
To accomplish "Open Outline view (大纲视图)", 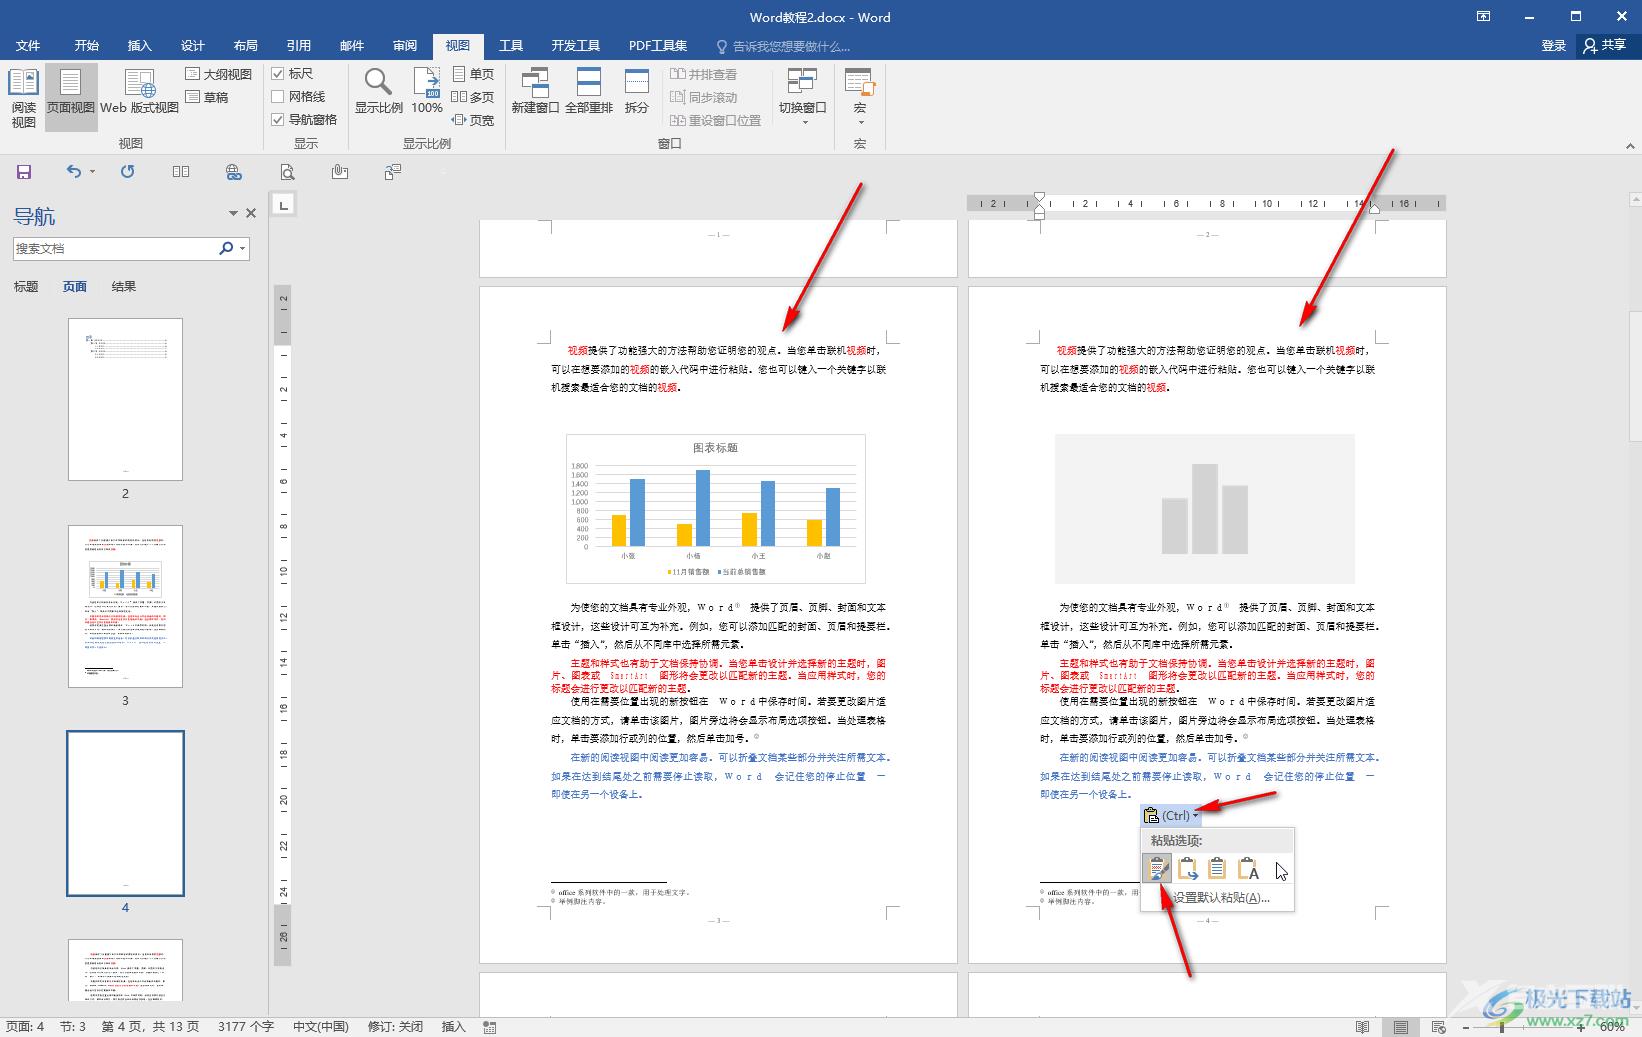I will click(x=219, y=74).
